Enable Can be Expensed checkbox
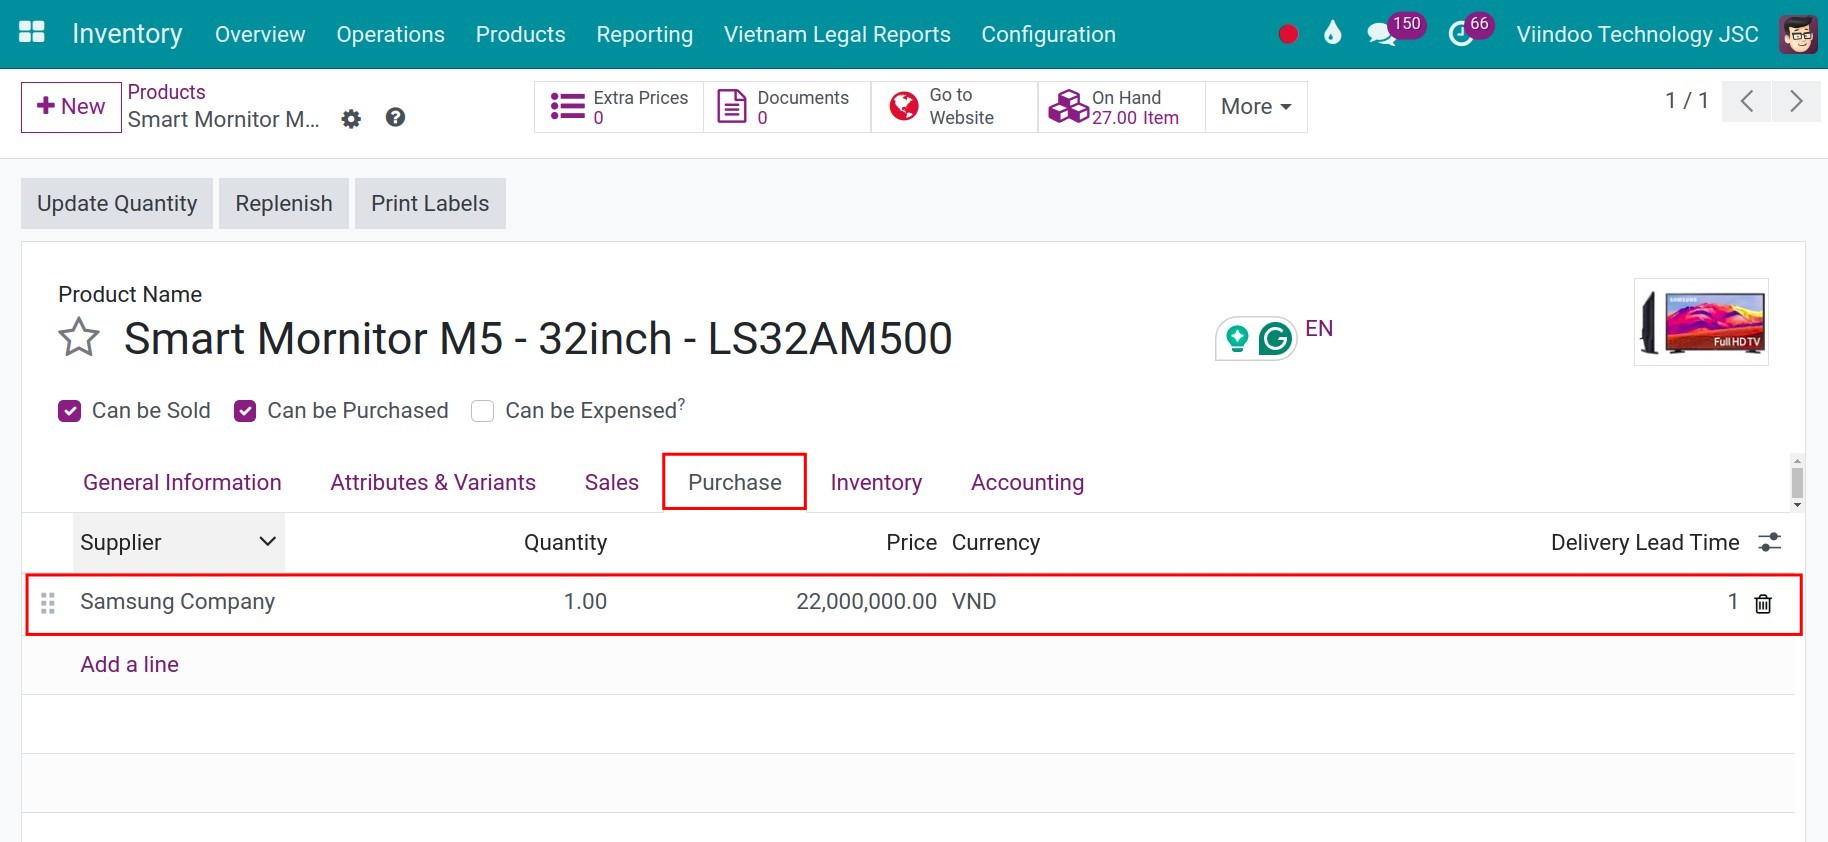This screenshot has height=842, width=1828. [x=482, y=411]
